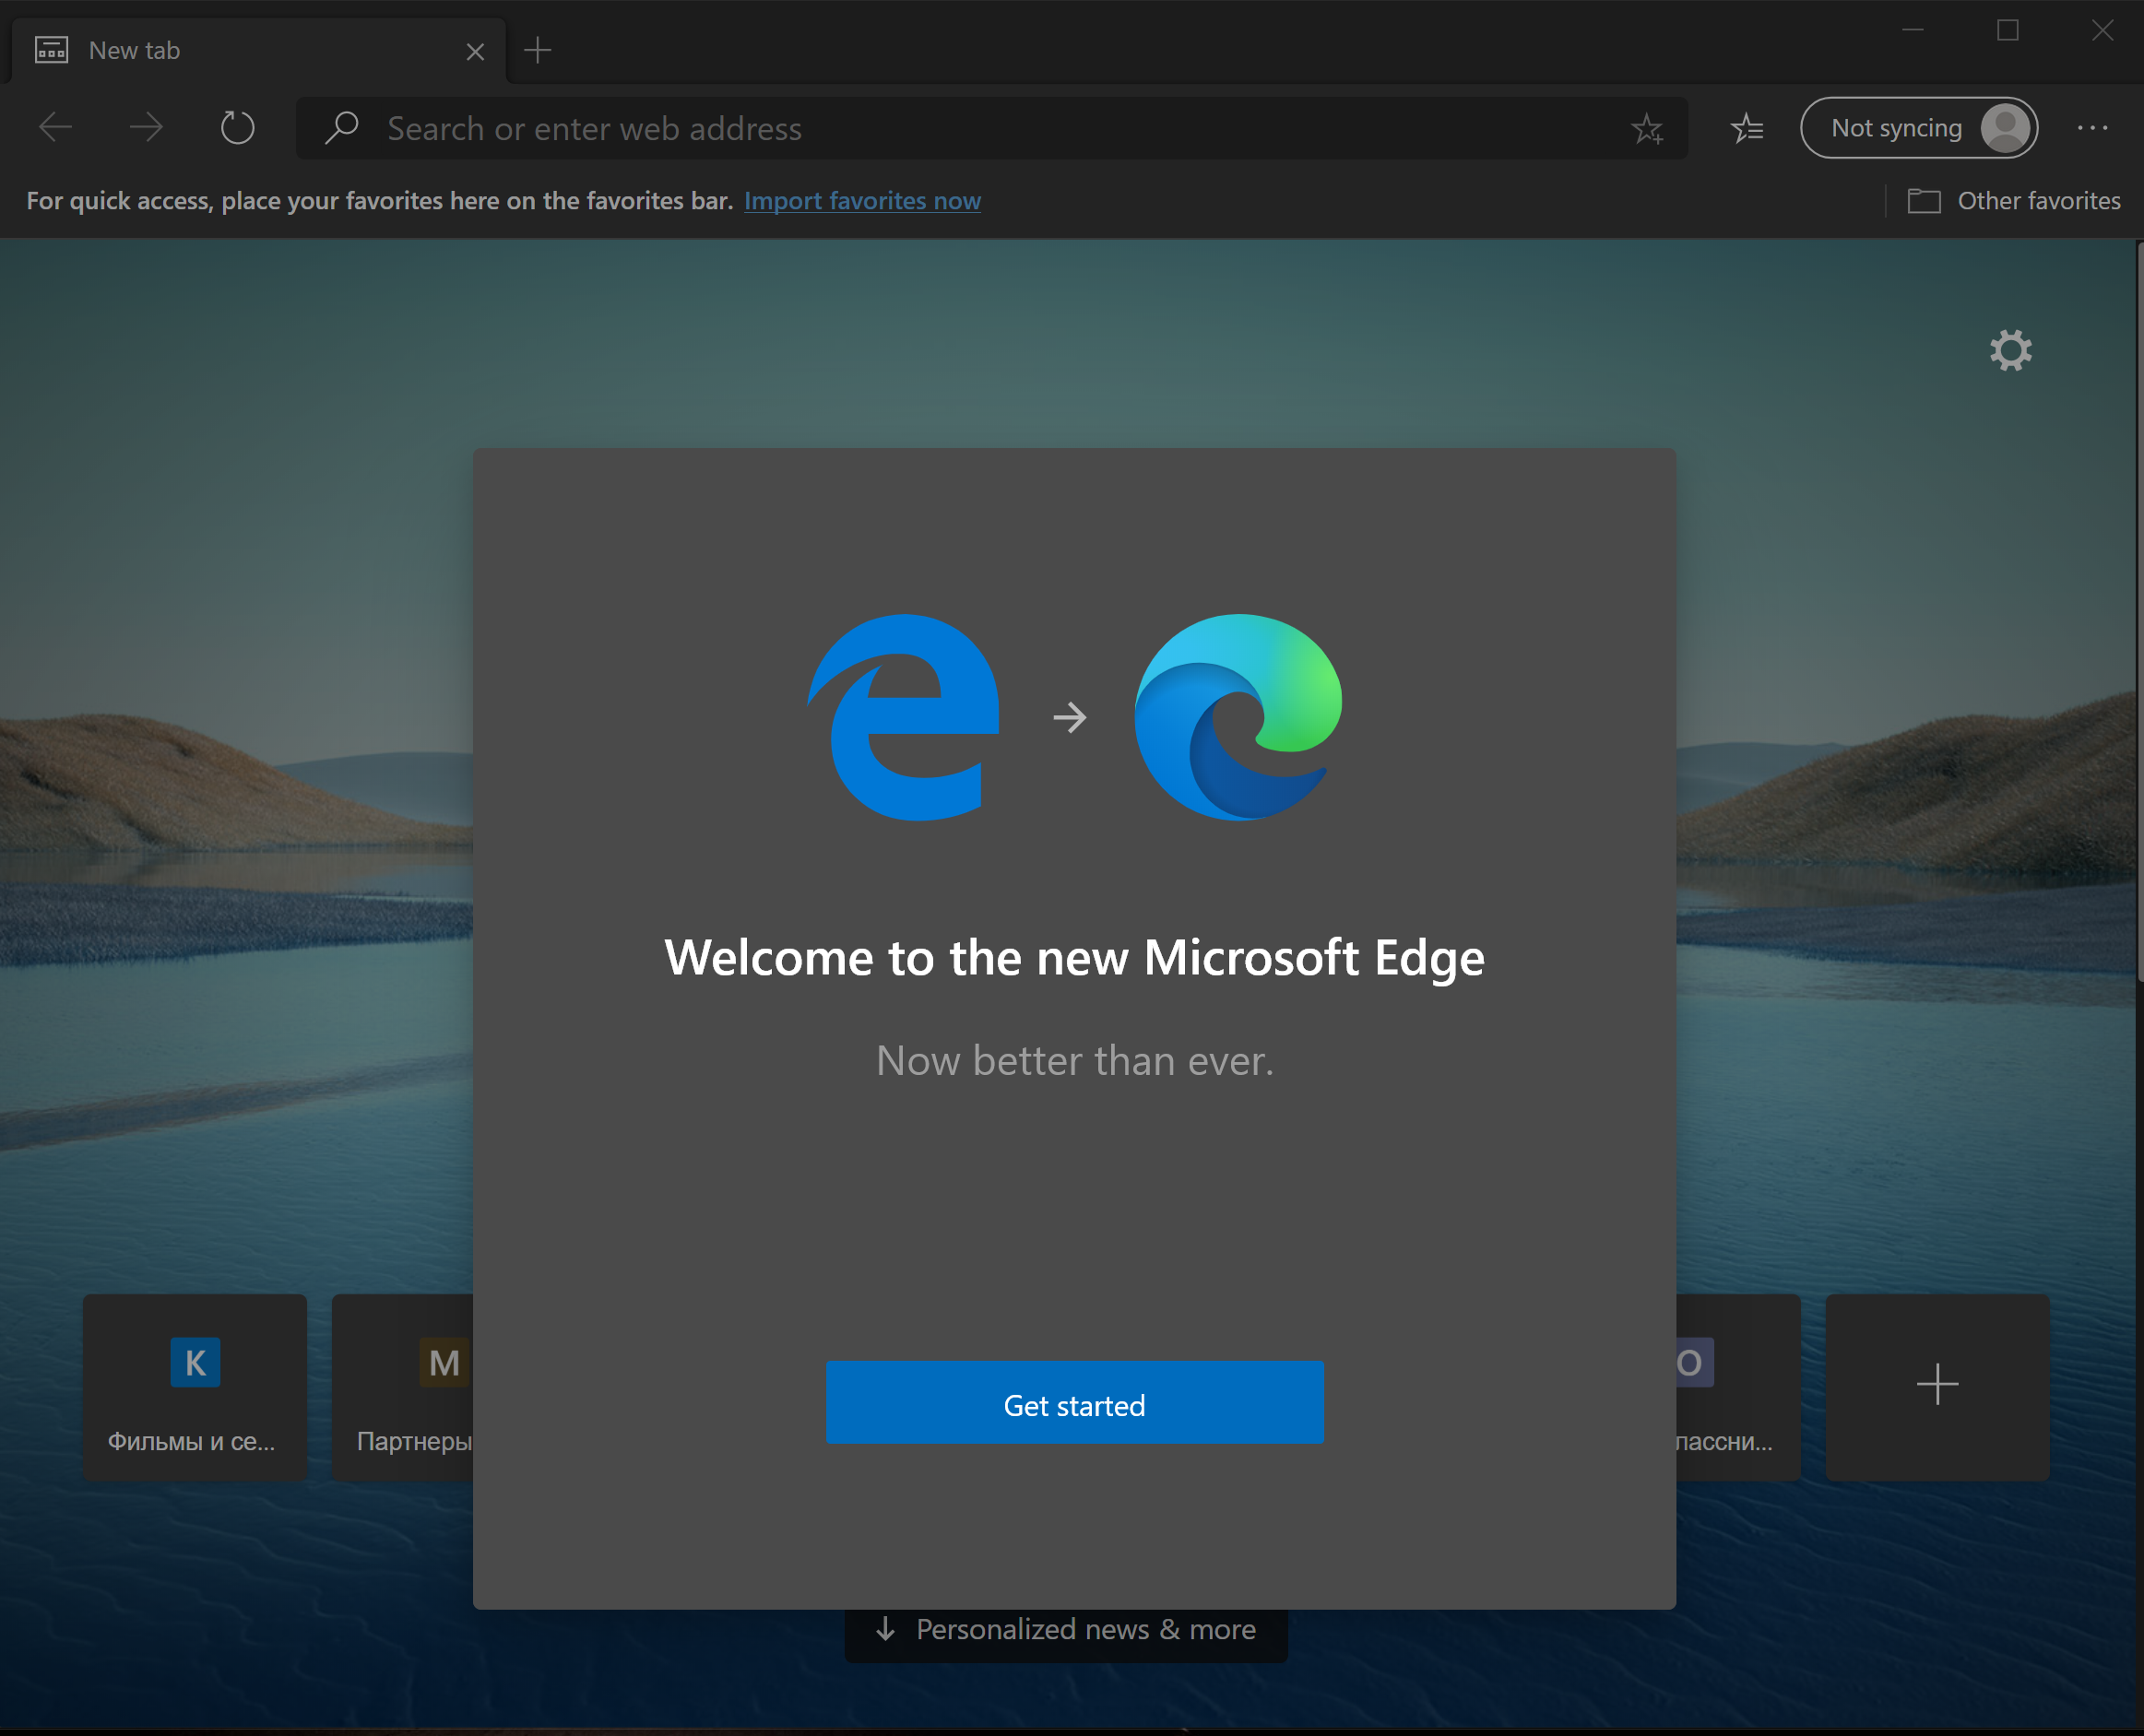Click the 'Get started' button

point(1073,1403)
